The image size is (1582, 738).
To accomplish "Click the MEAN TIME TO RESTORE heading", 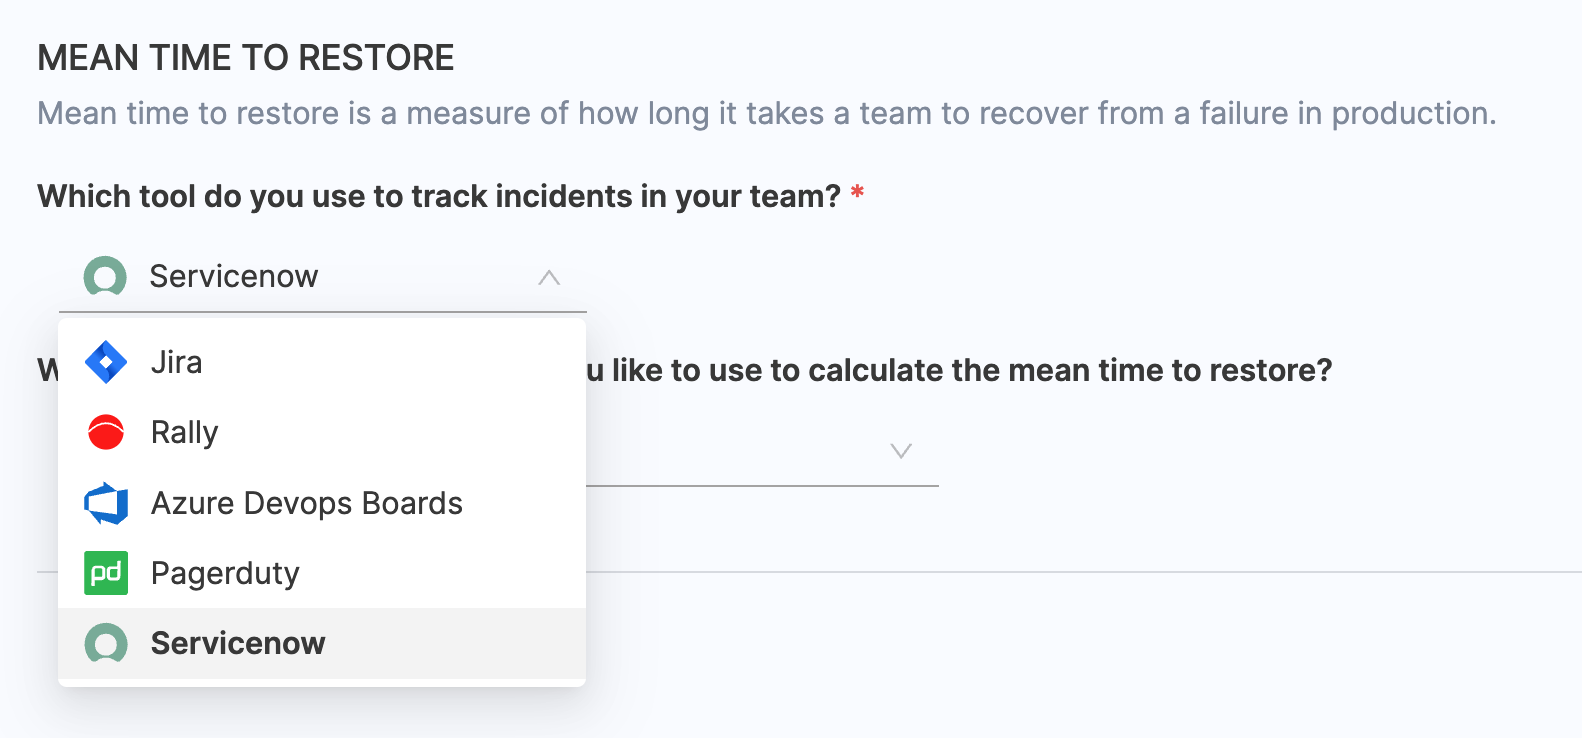I will [246, 58].
